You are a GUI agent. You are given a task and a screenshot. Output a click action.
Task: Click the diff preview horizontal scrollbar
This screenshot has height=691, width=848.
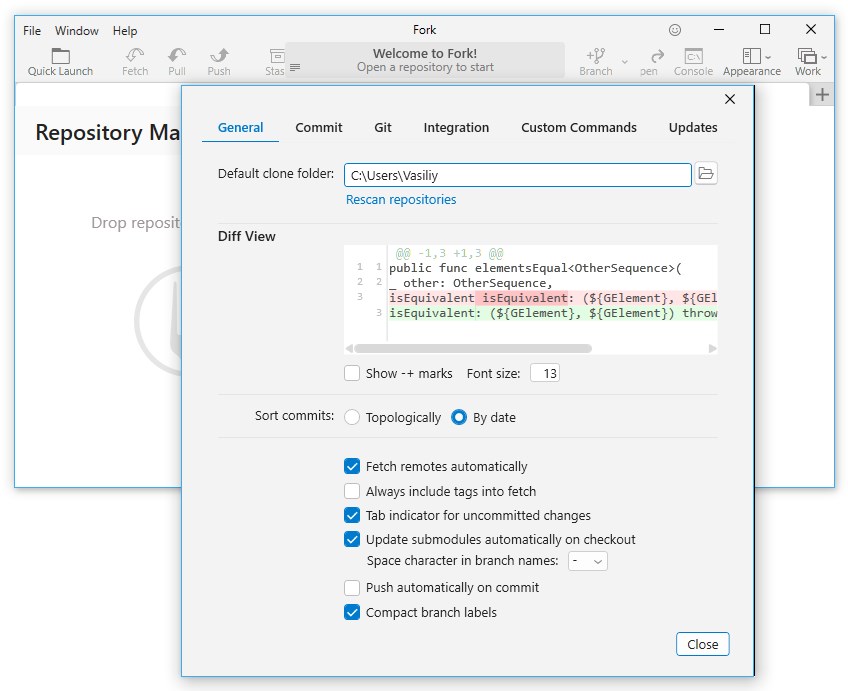tap(473, 349)
